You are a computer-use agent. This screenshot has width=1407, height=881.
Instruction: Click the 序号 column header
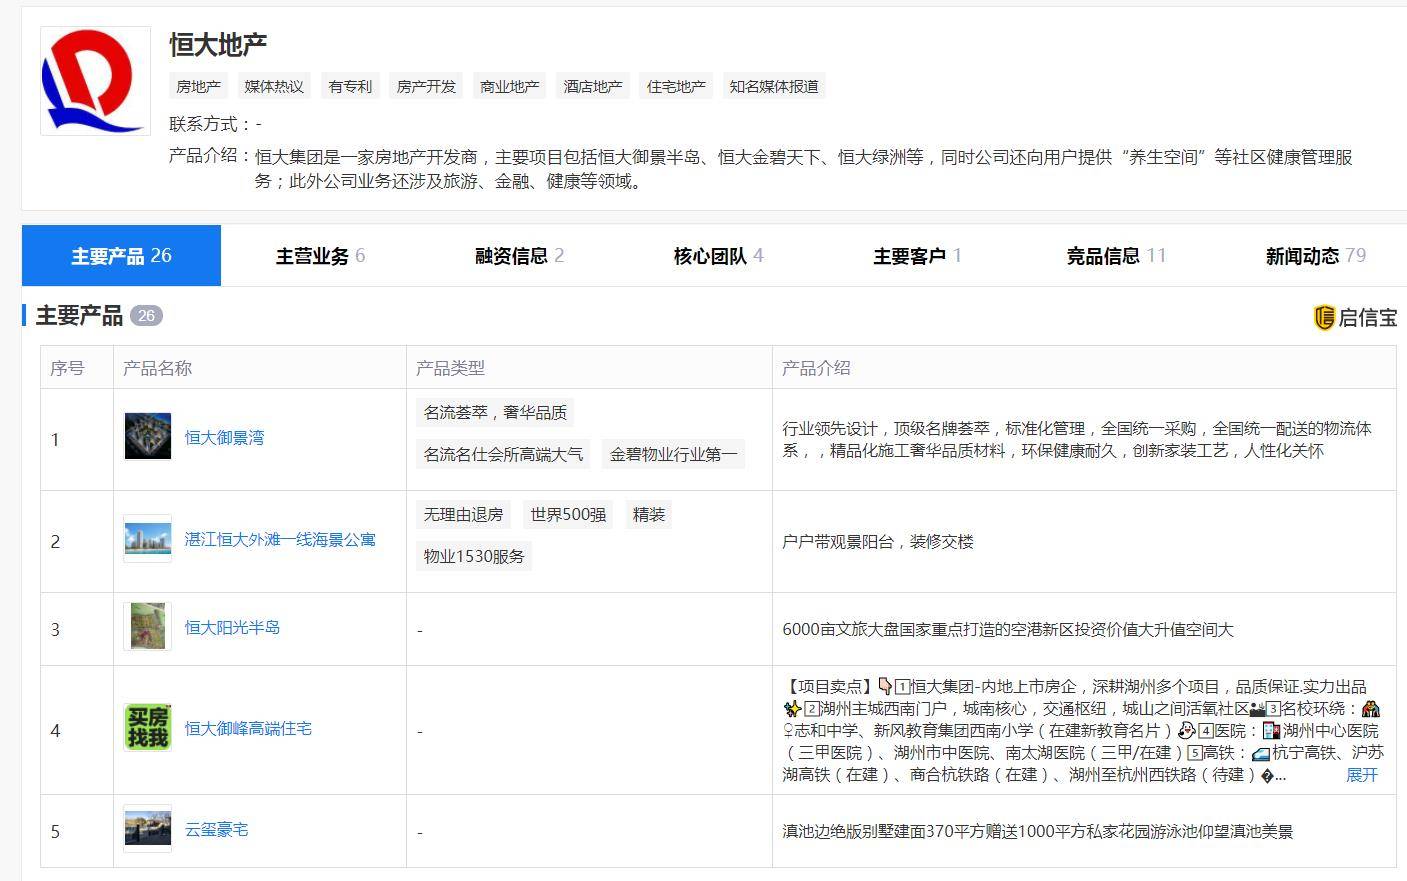(67, 368)
